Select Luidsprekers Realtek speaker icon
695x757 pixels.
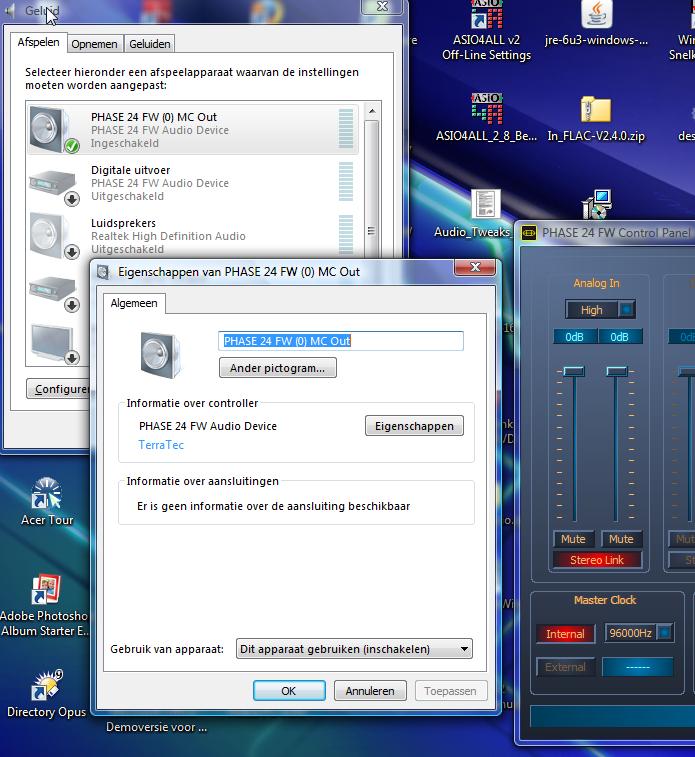point(53,237)
